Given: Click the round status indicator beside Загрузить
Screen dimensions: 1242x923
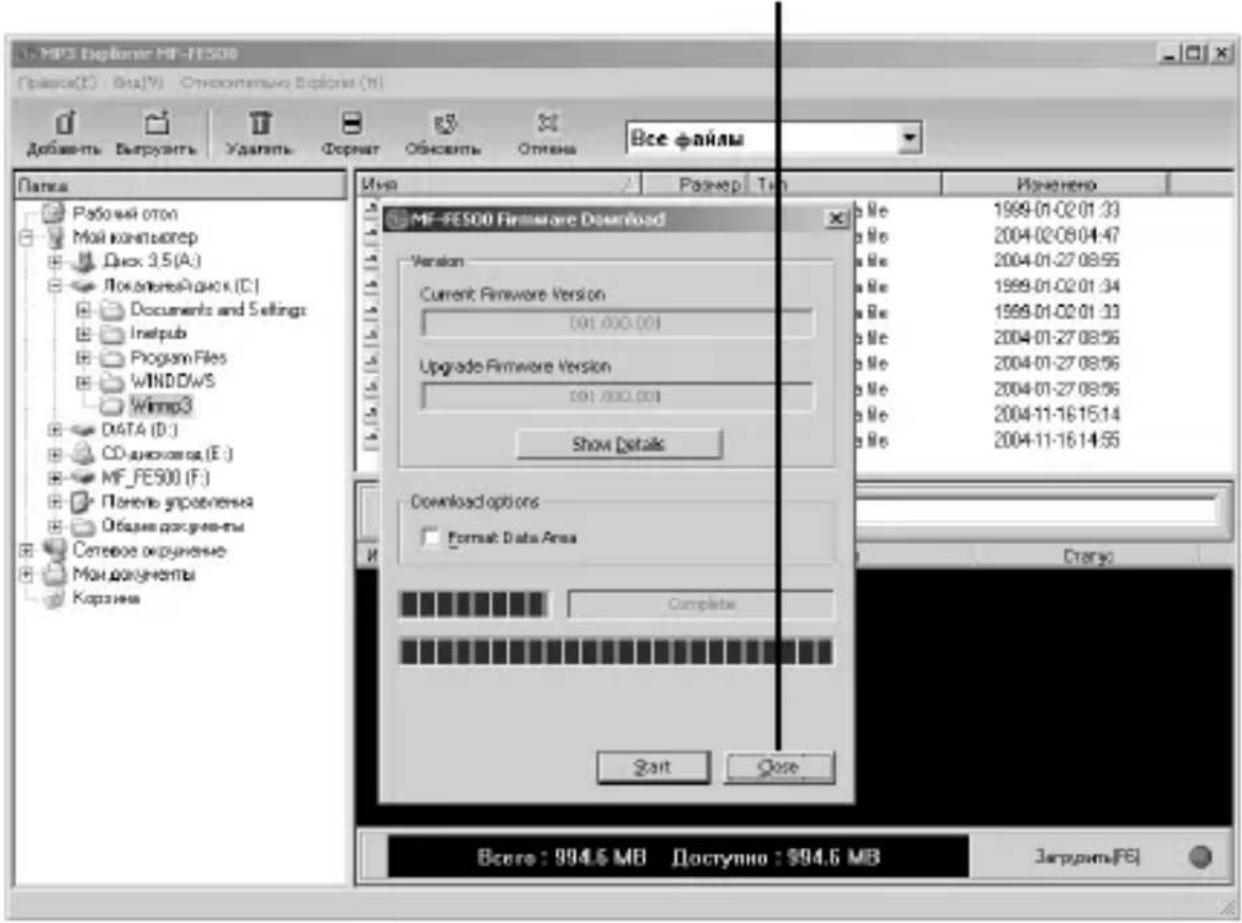Looking at the screenshot, I should coord(1201,857).
